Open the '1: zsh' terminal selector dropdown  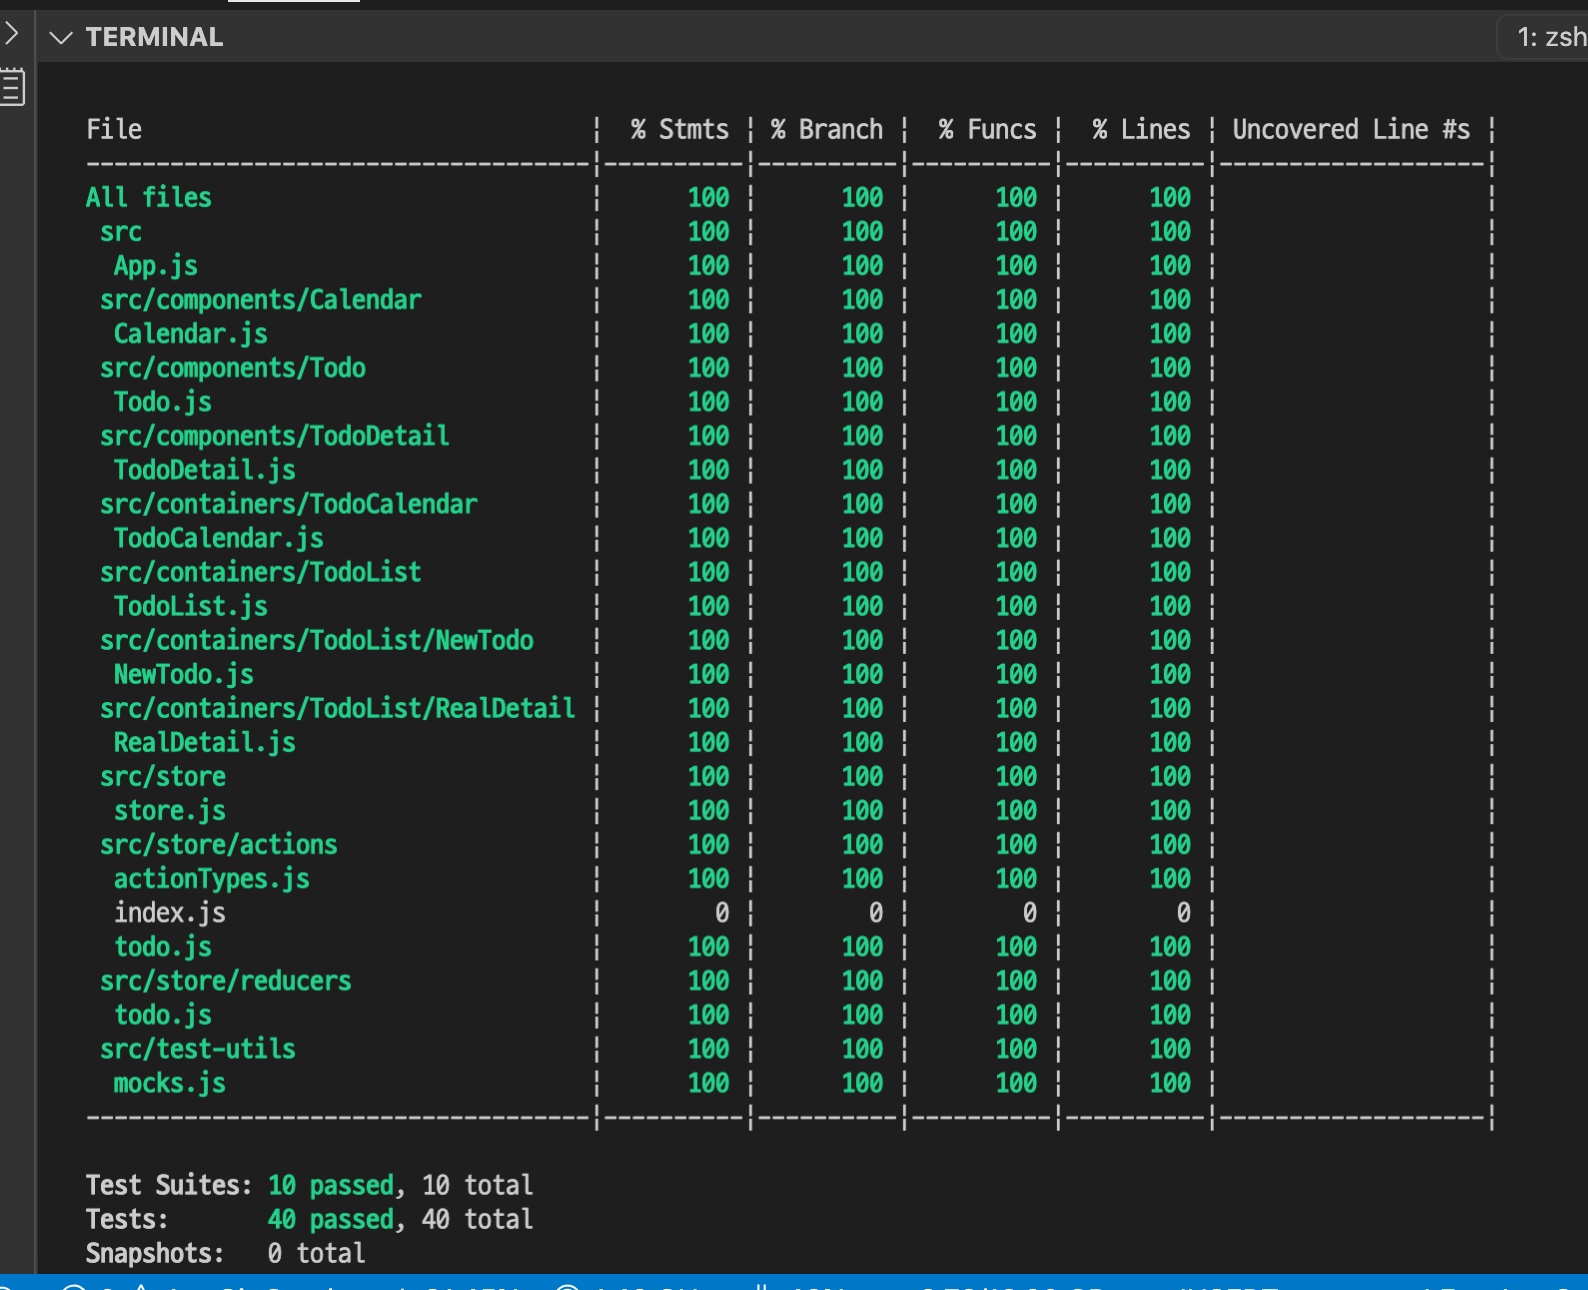tap(1545, 38)
